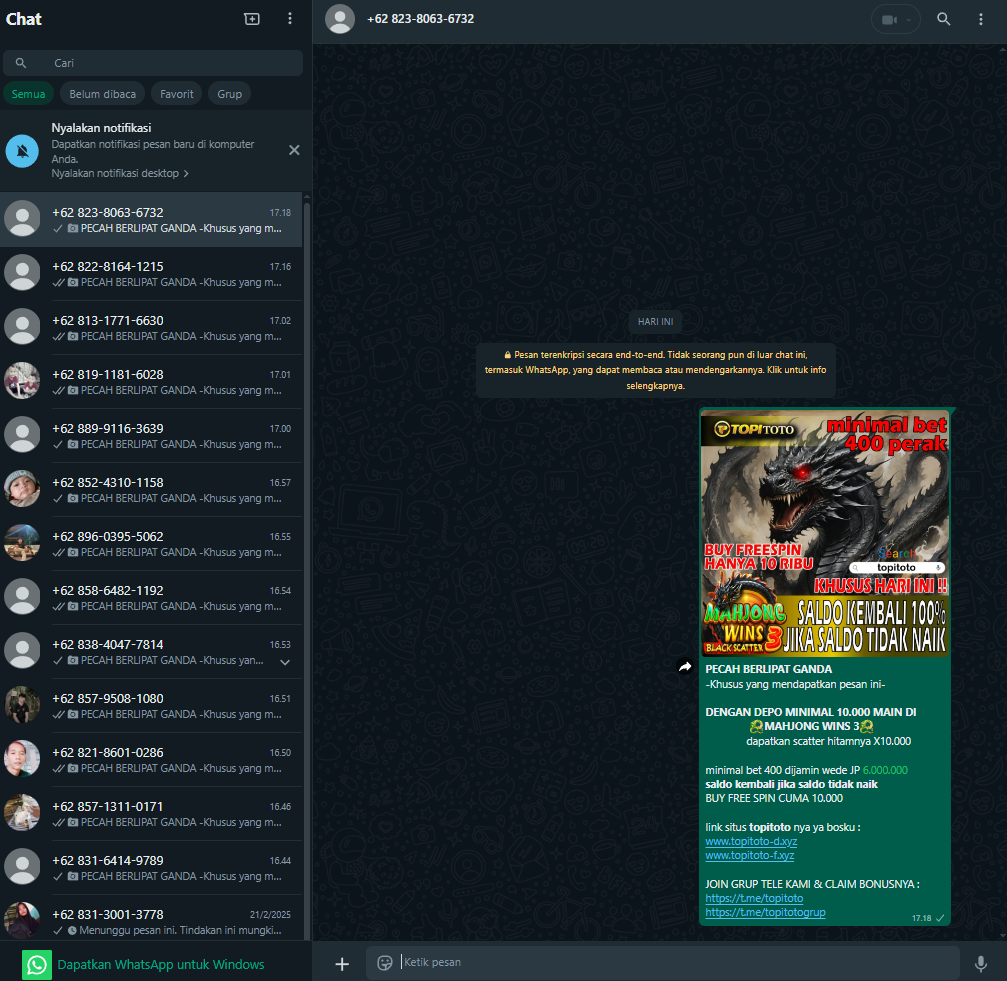Open chat with +62 819-1181-6028
This screenshot has width=1007, height=981.
[x=152, y=381]
